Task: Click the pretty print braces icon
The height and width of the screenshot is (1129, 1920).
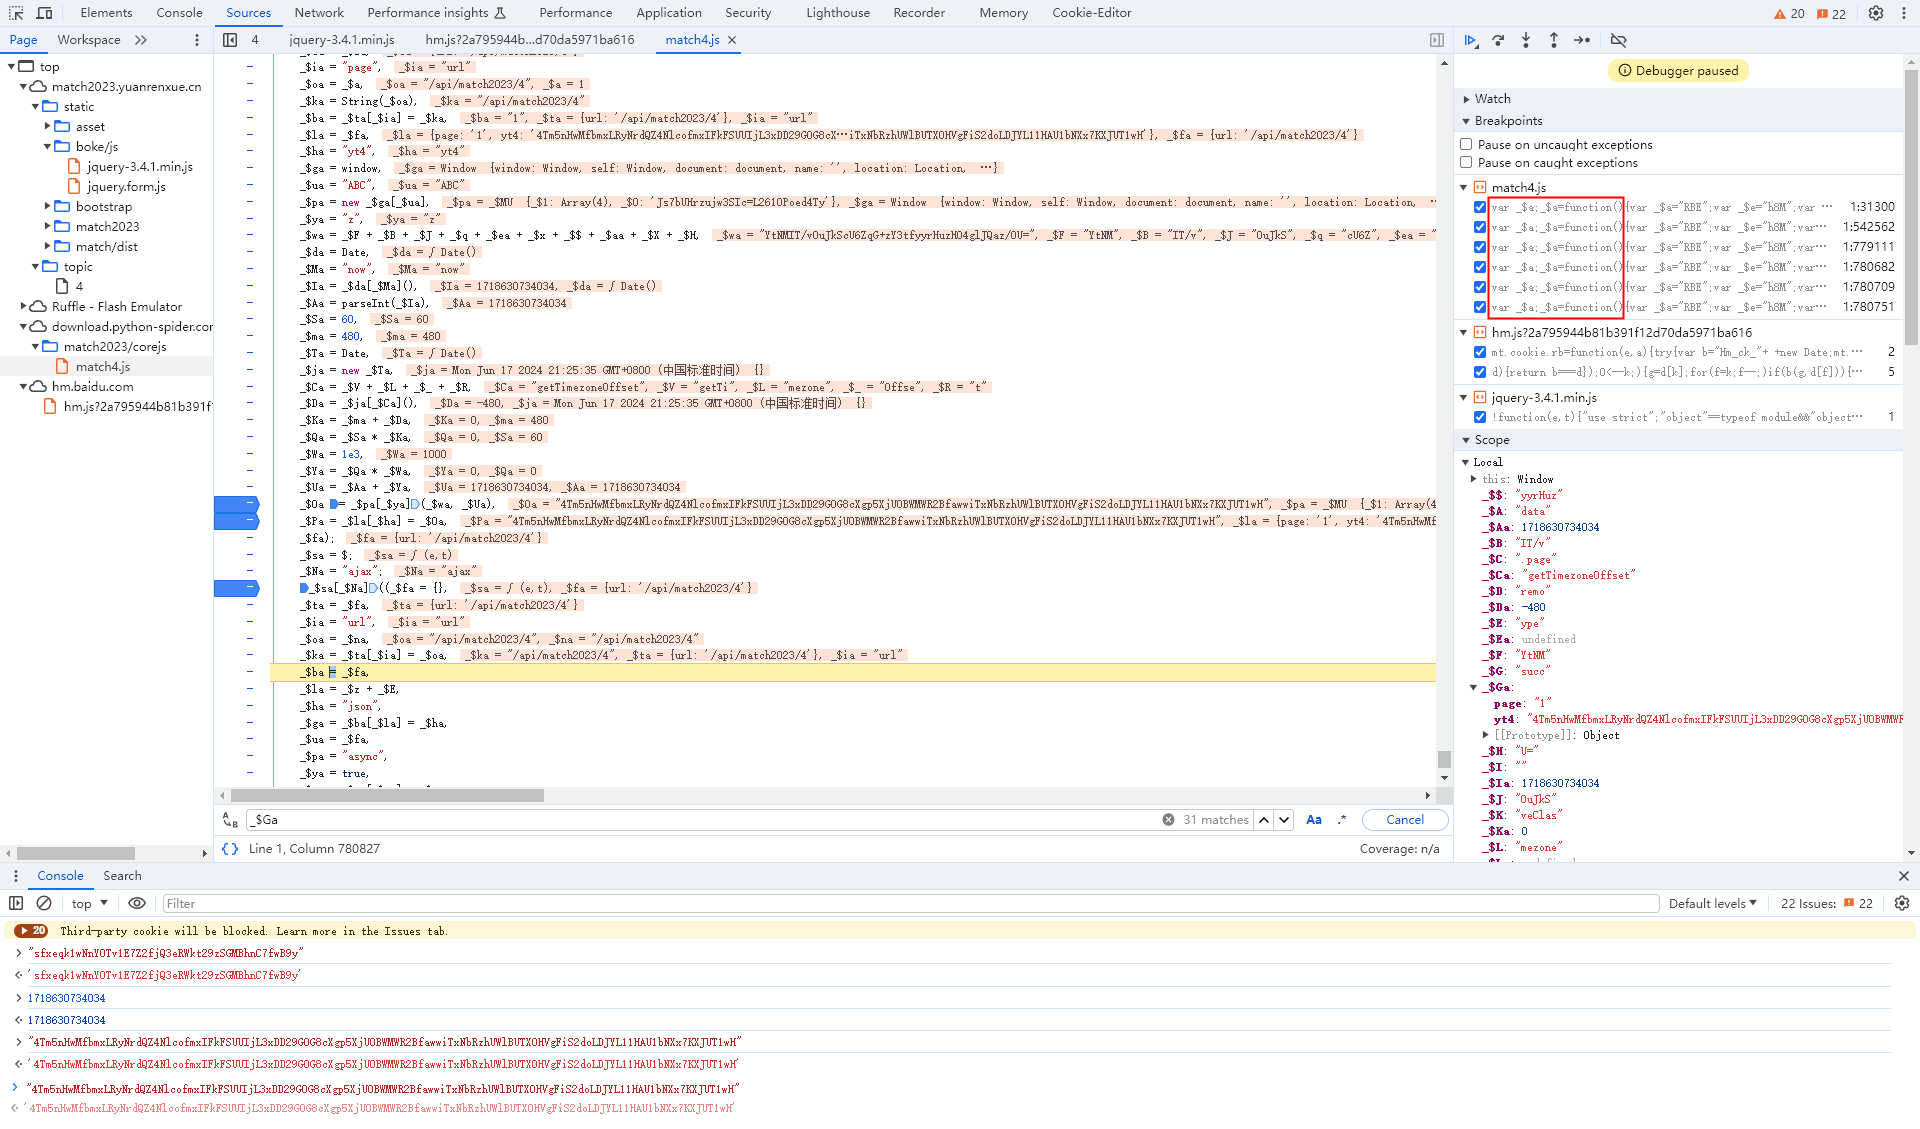Action: 230,849
